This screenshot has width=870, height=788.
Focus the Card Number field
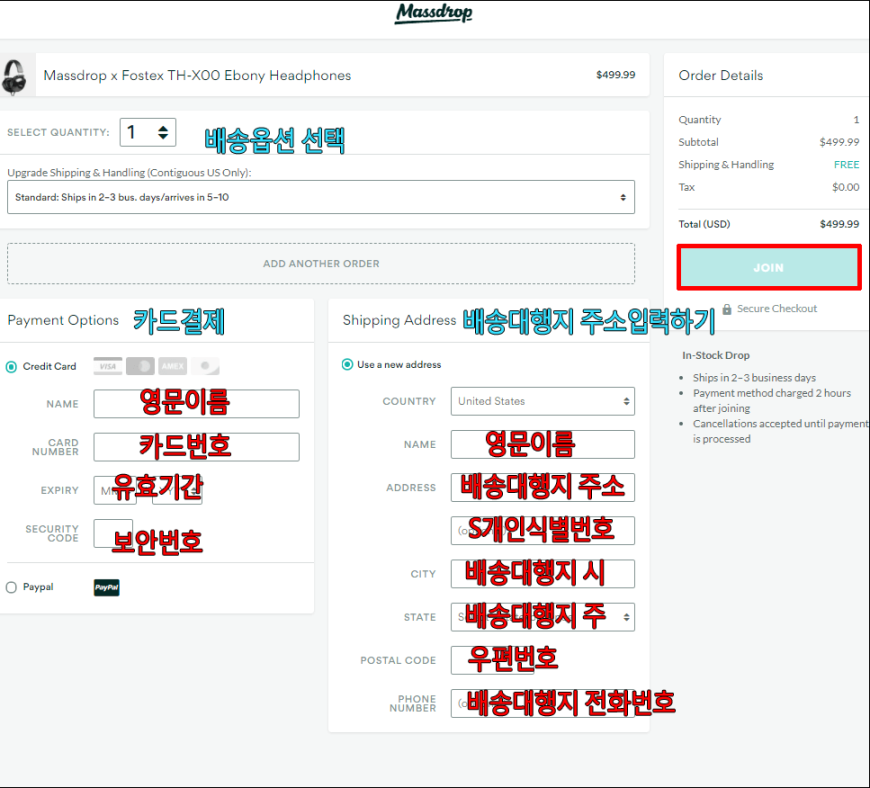point(196,447)
